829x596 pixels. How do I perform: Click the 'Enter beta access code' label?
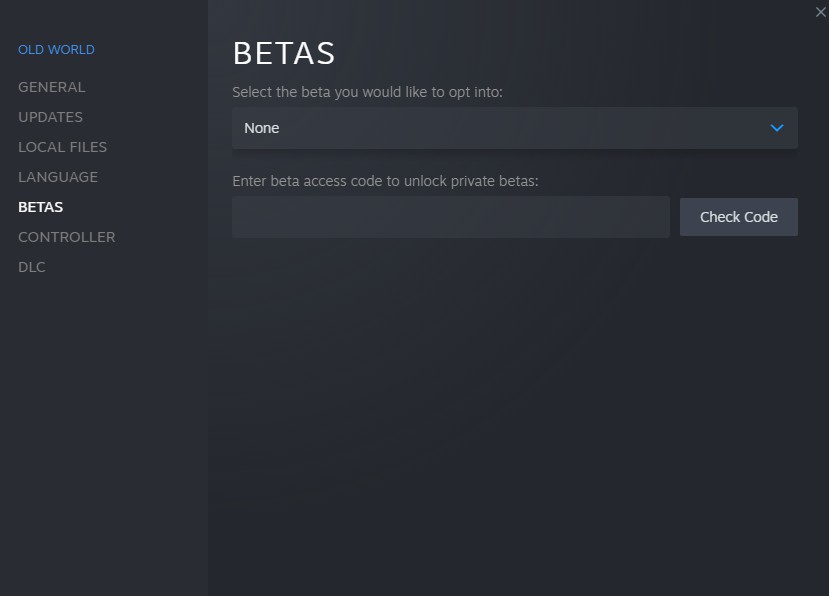(x=385, y=182)
